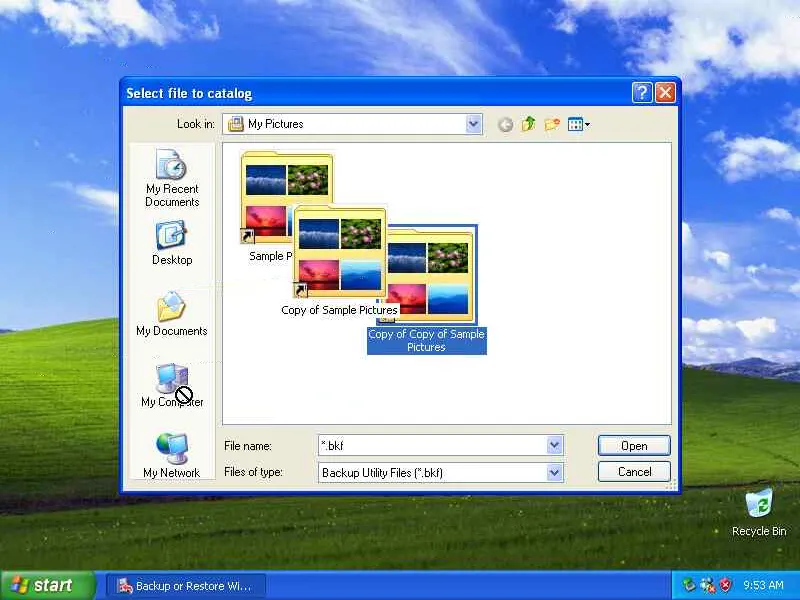Open My Computer in places bar
Image resolution: width=800 pixels, height=600 pixels.
click(172, 385)
